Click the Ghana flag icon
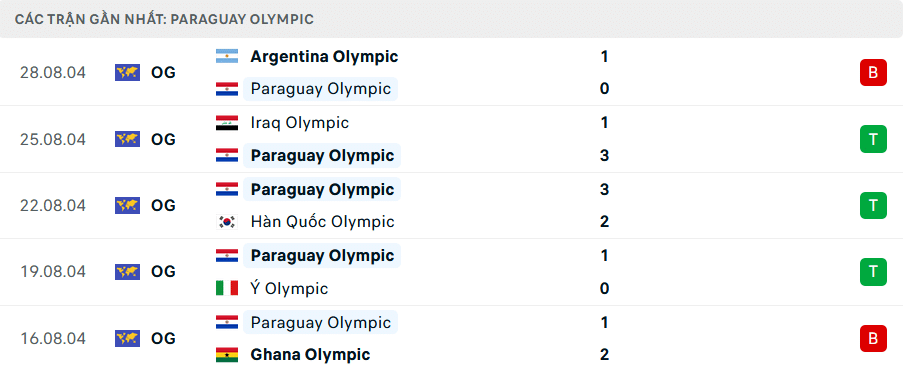903x370 pixels. 227,354
